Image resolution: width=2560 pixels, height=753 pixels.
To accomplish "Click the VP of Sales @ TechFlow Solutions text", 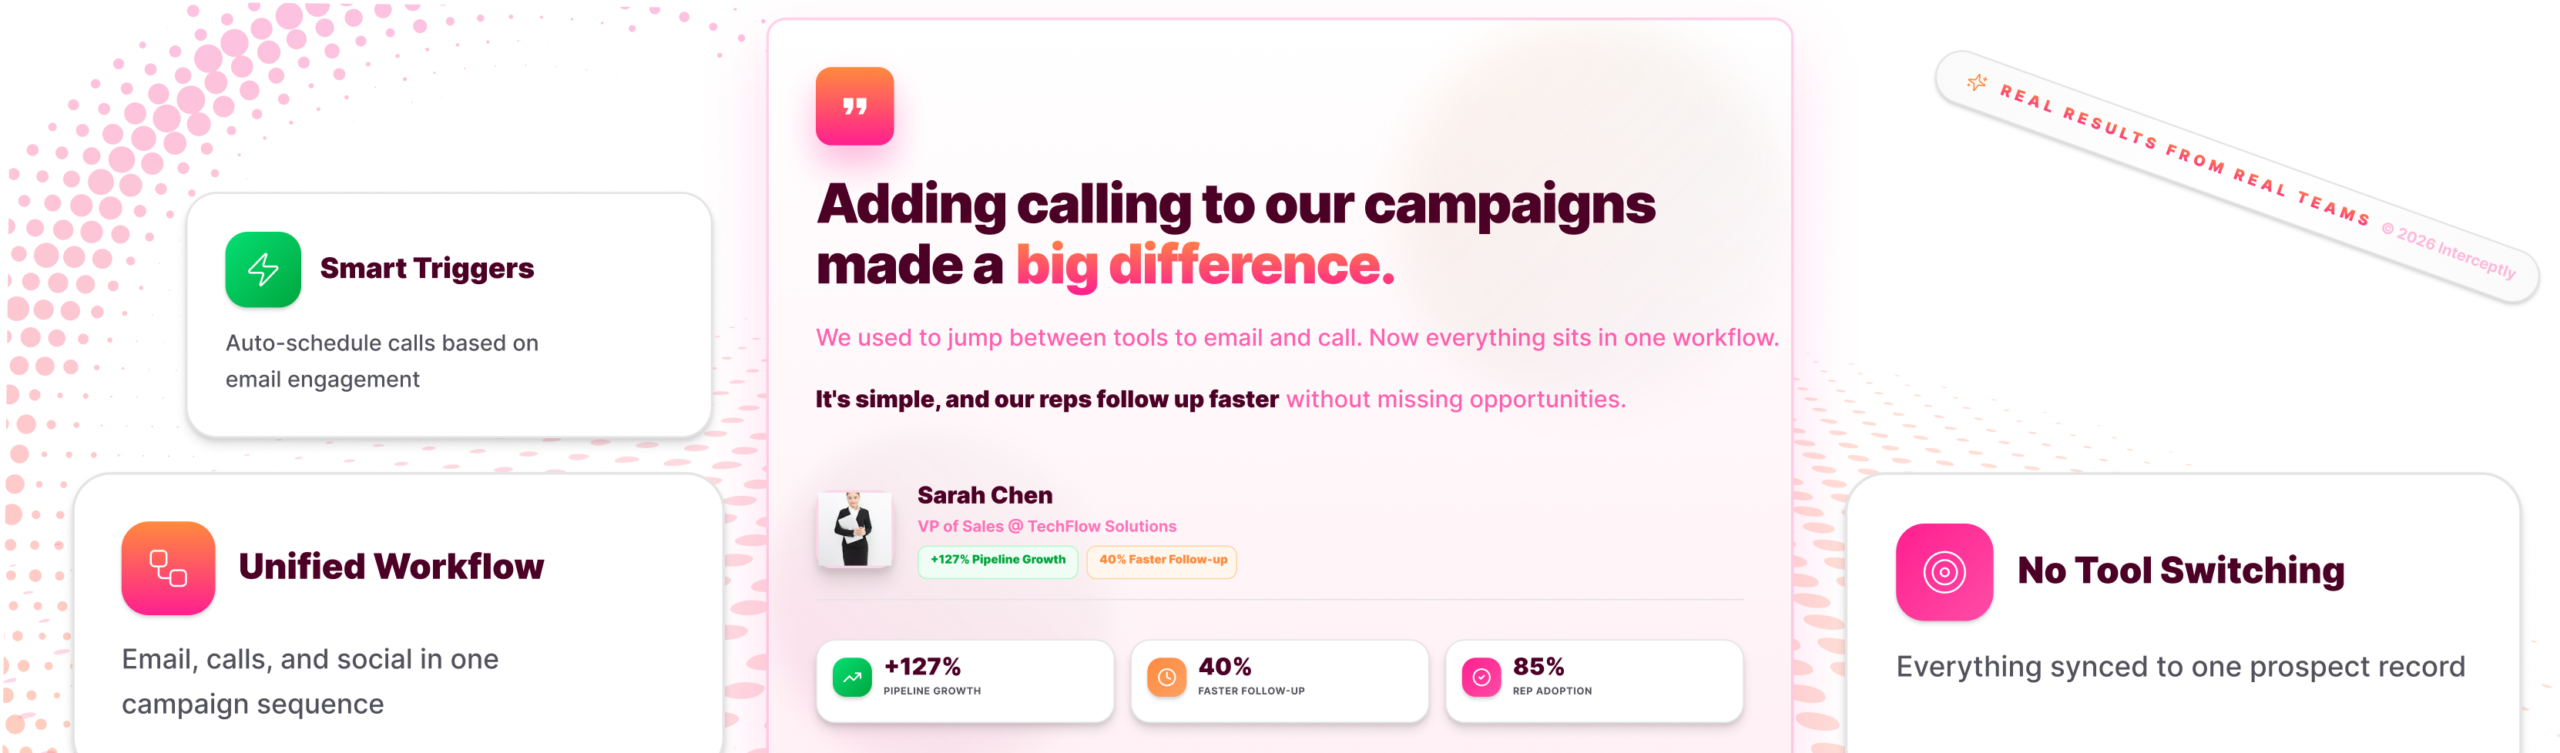I will [1046, 526].
